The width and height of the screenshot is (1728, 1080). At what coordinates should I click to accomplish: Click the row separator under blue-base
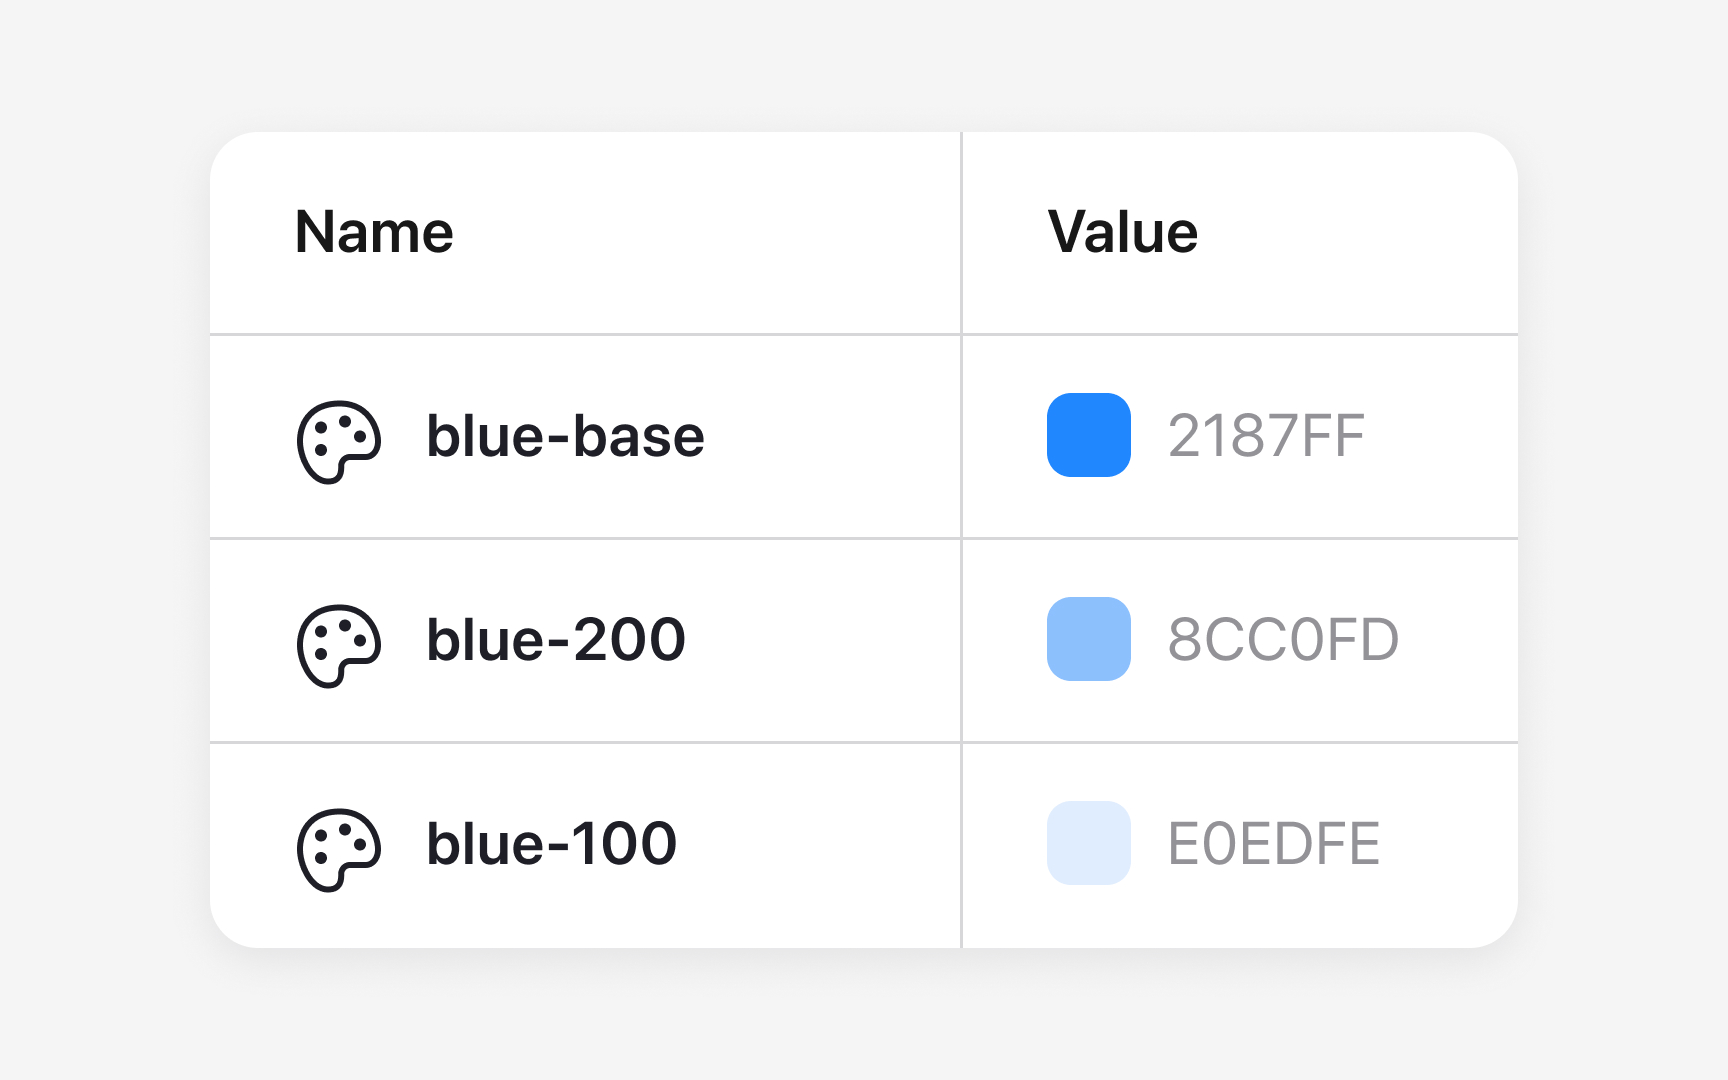click(x=600, y=538)
